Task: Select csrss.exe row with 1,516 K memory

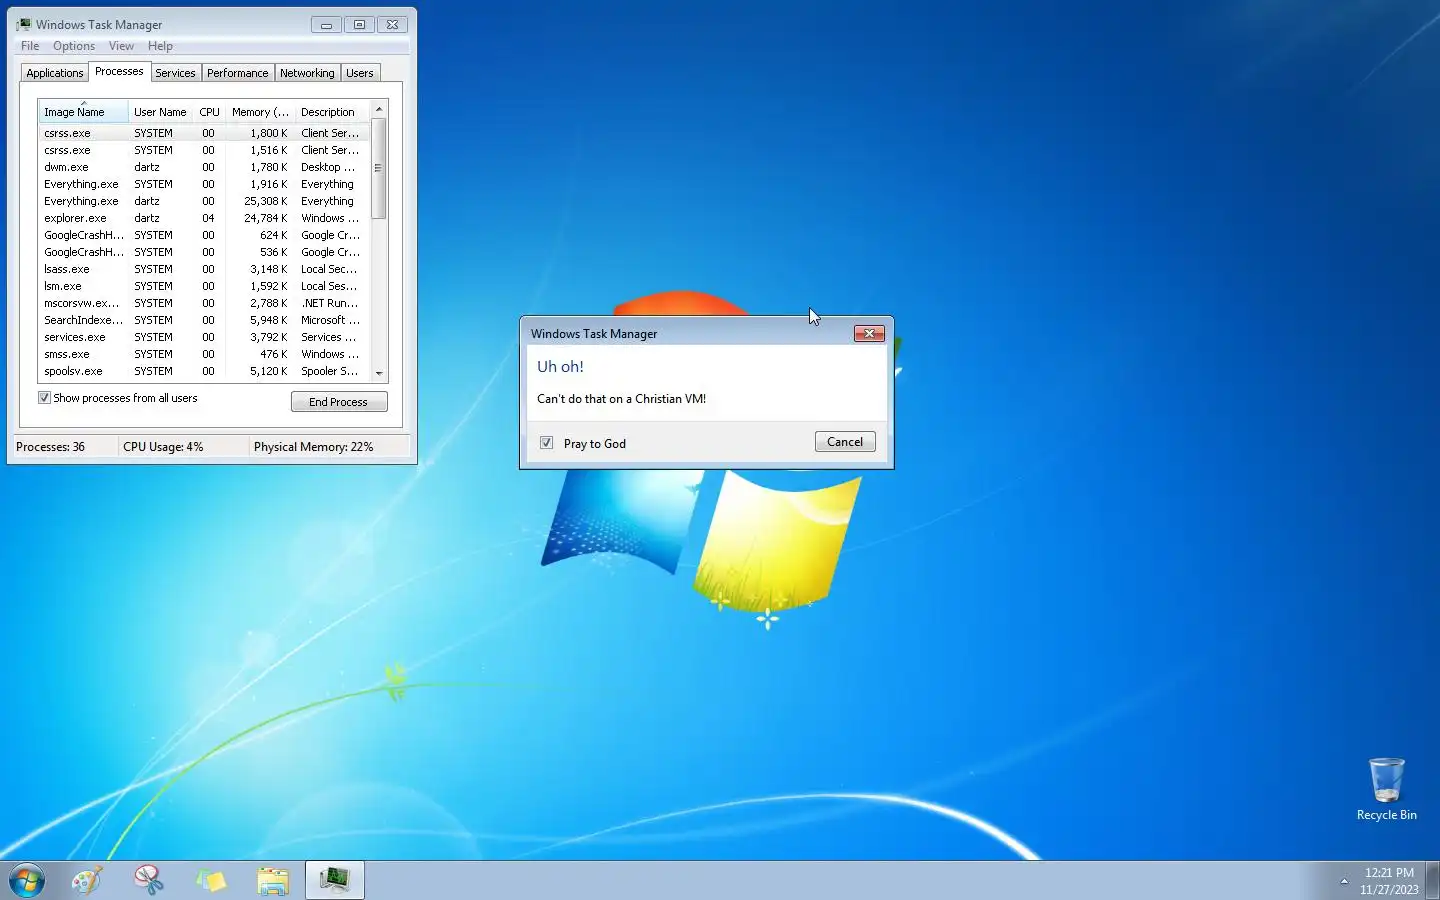Action: (x=204, y=150)
